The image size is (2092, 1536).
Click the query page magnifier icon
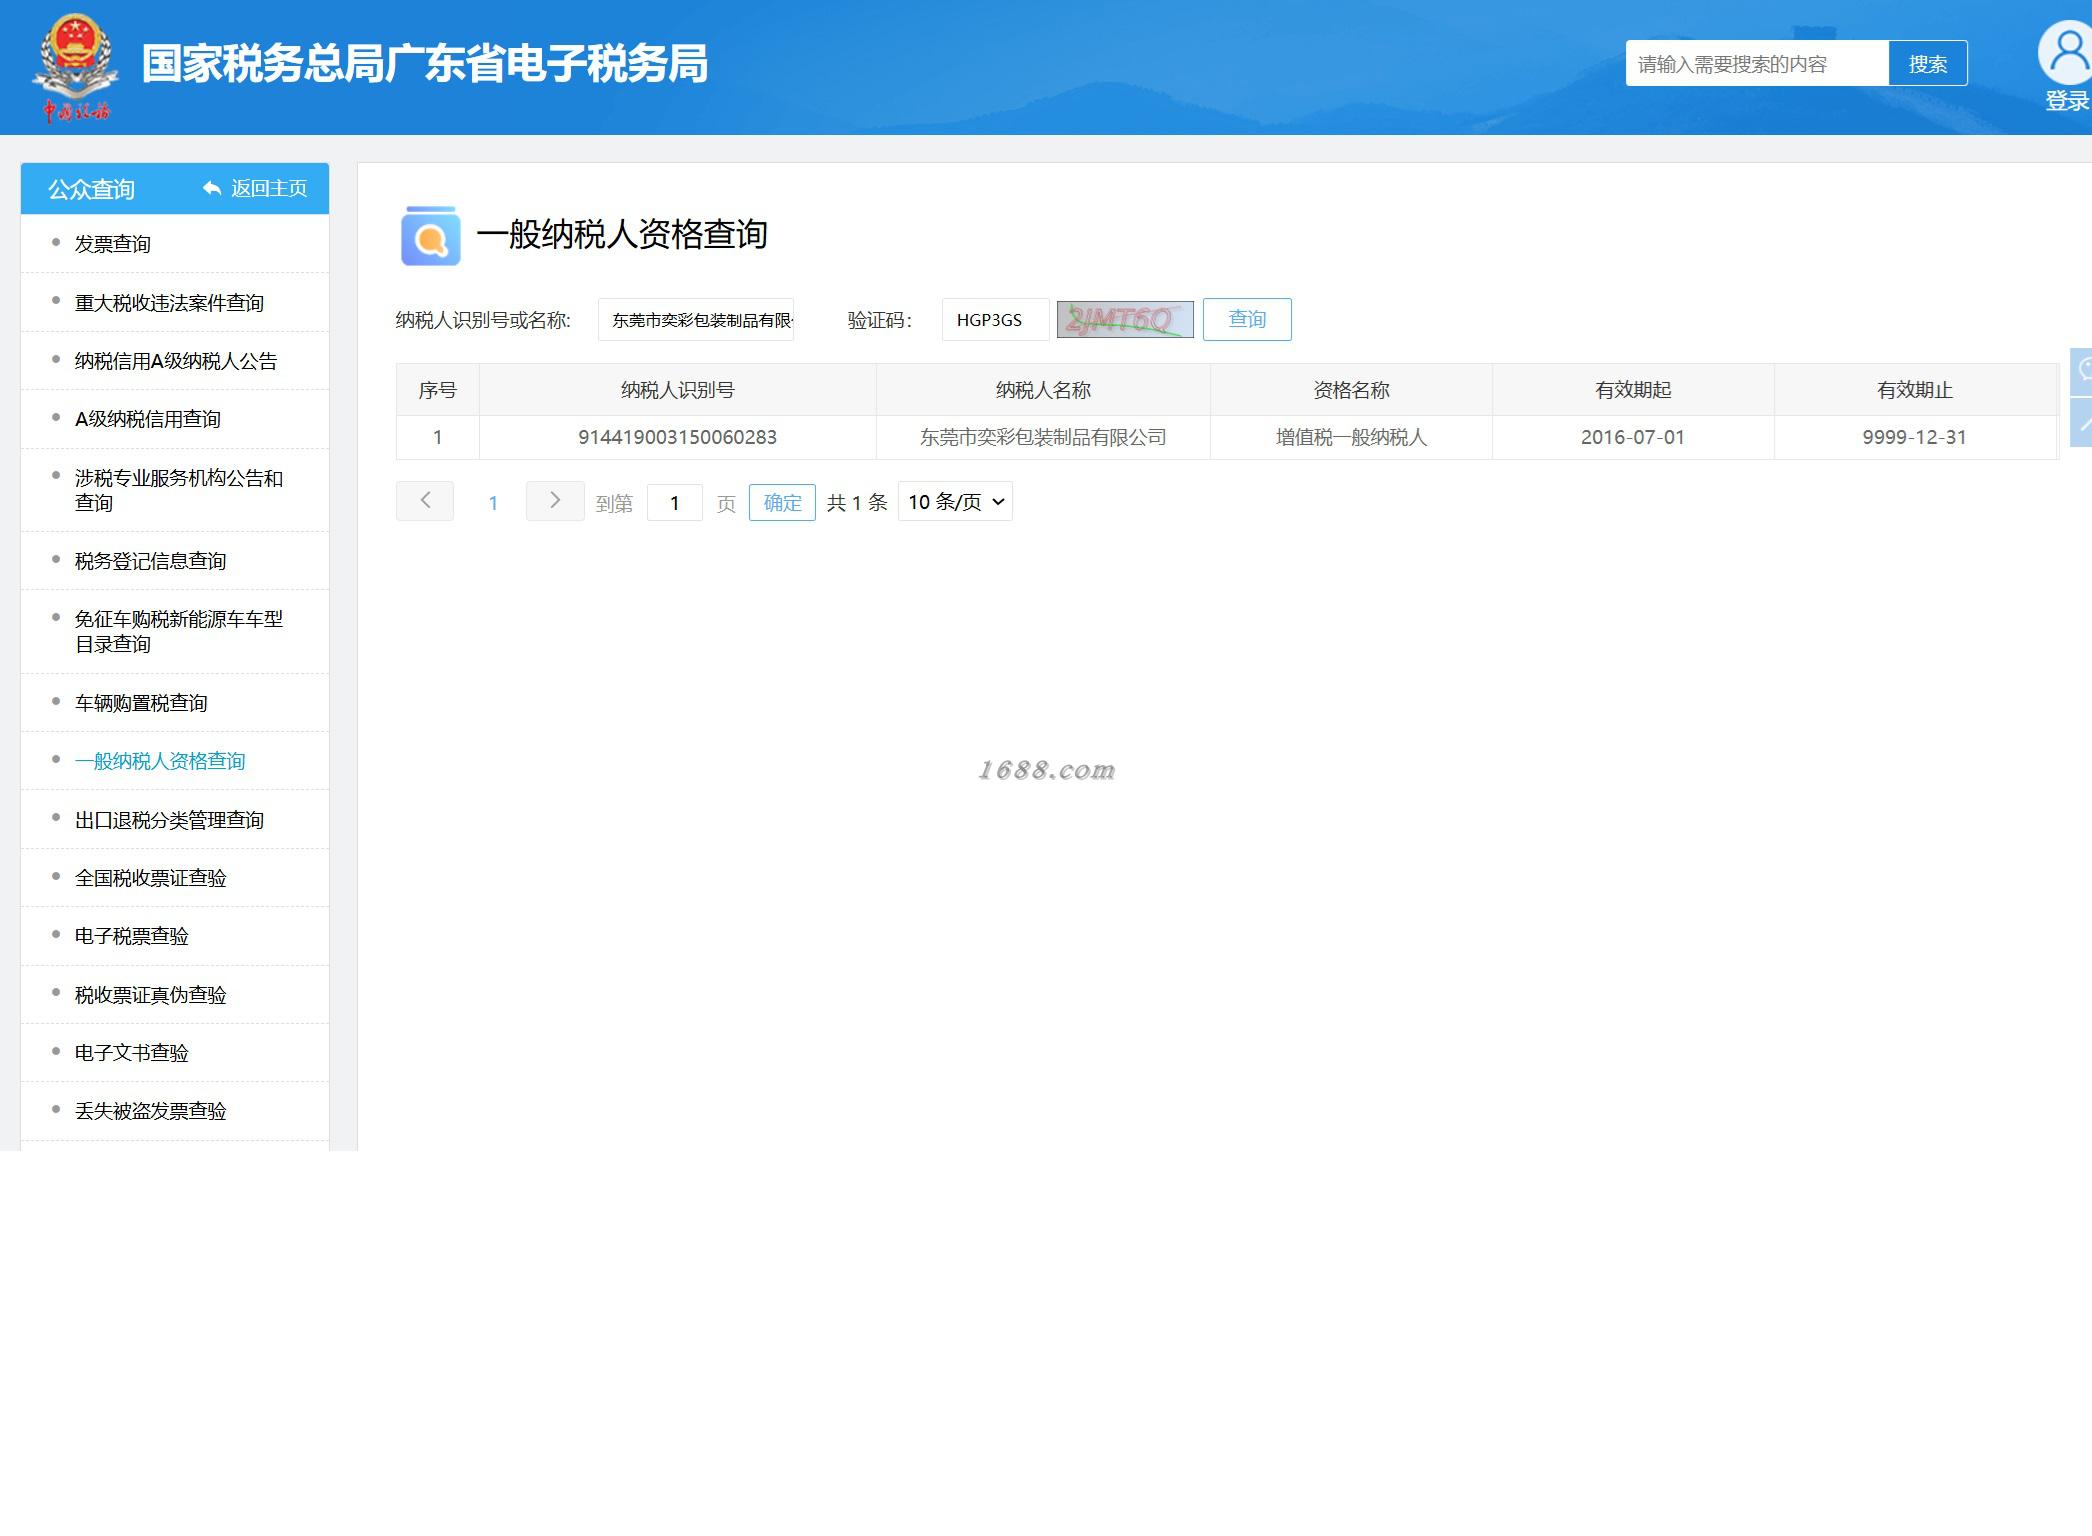[430, 236]
